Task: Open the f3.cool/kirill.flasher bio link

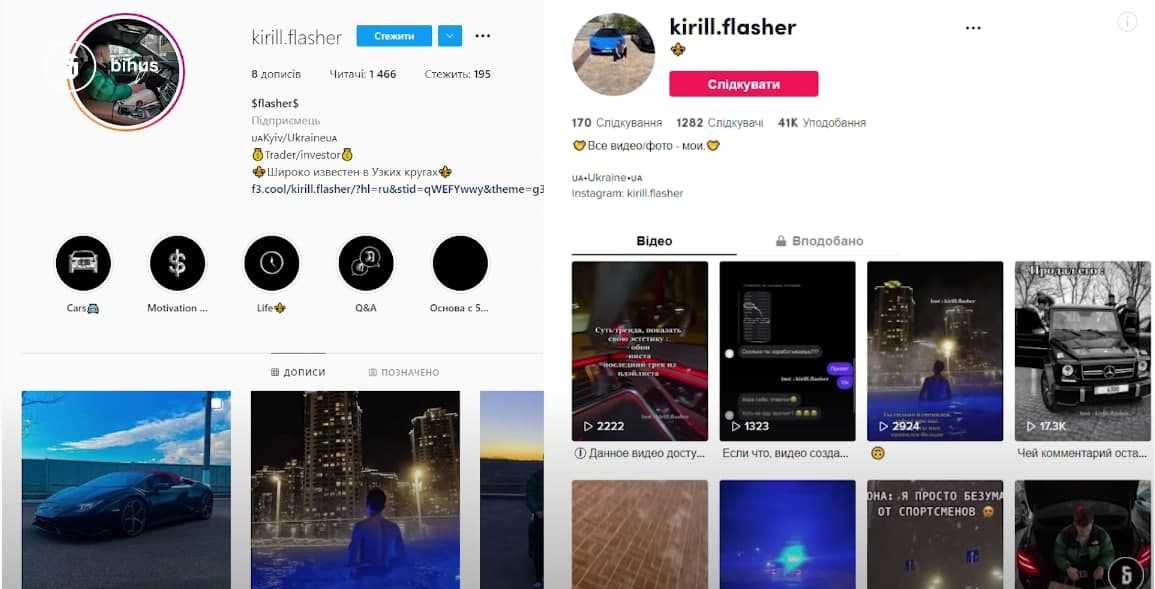Action: coord(397,189)
